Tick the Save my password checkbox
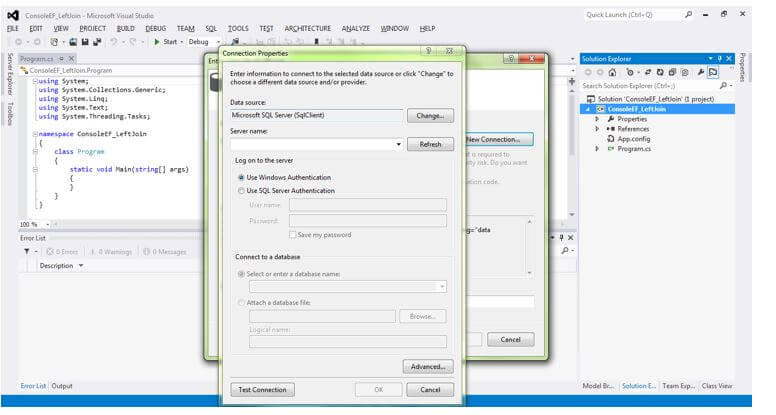This screenshot has width=776, height=415. pos(292,234)
